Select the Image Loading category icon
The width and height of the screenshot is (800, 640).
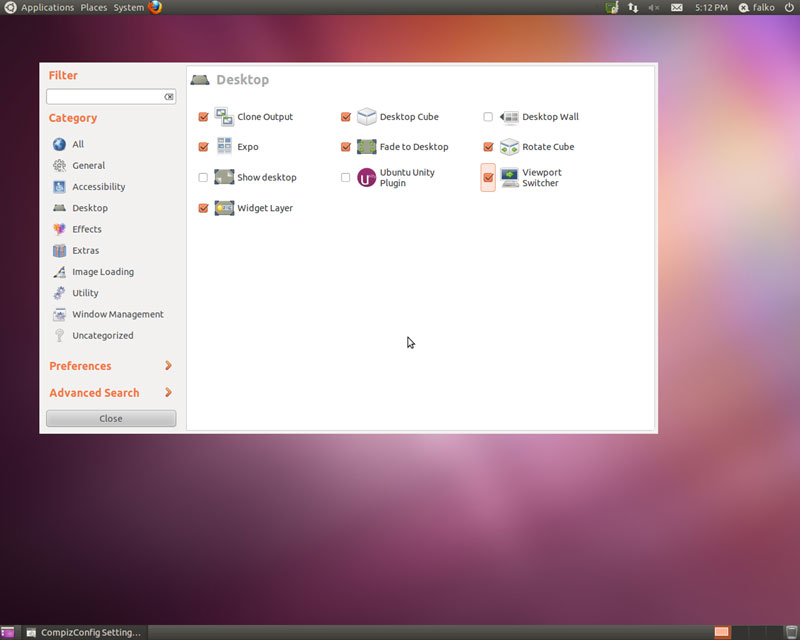(59, 272)
